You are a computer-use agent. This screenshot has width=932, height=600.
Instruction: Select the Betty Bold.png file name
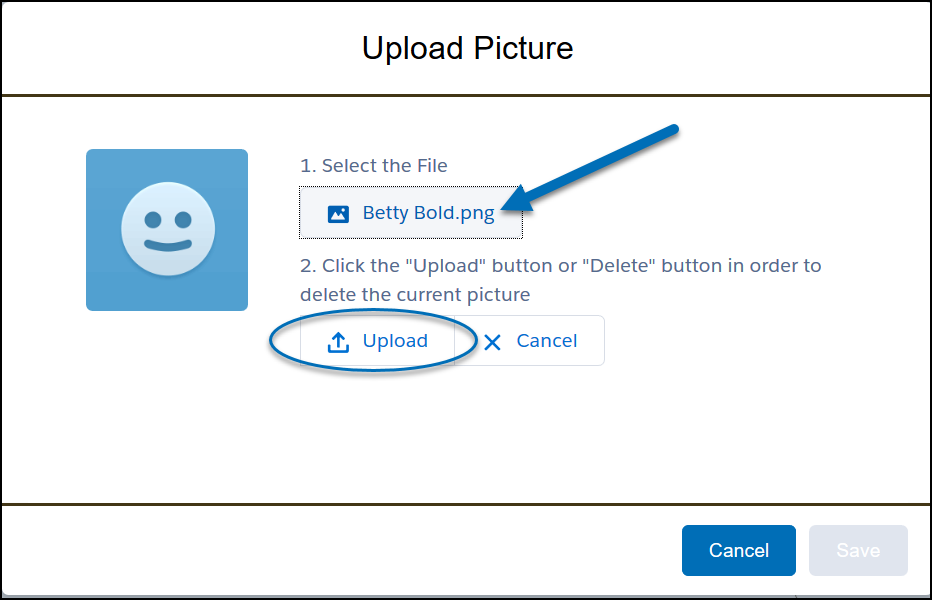tap(428, 213)
